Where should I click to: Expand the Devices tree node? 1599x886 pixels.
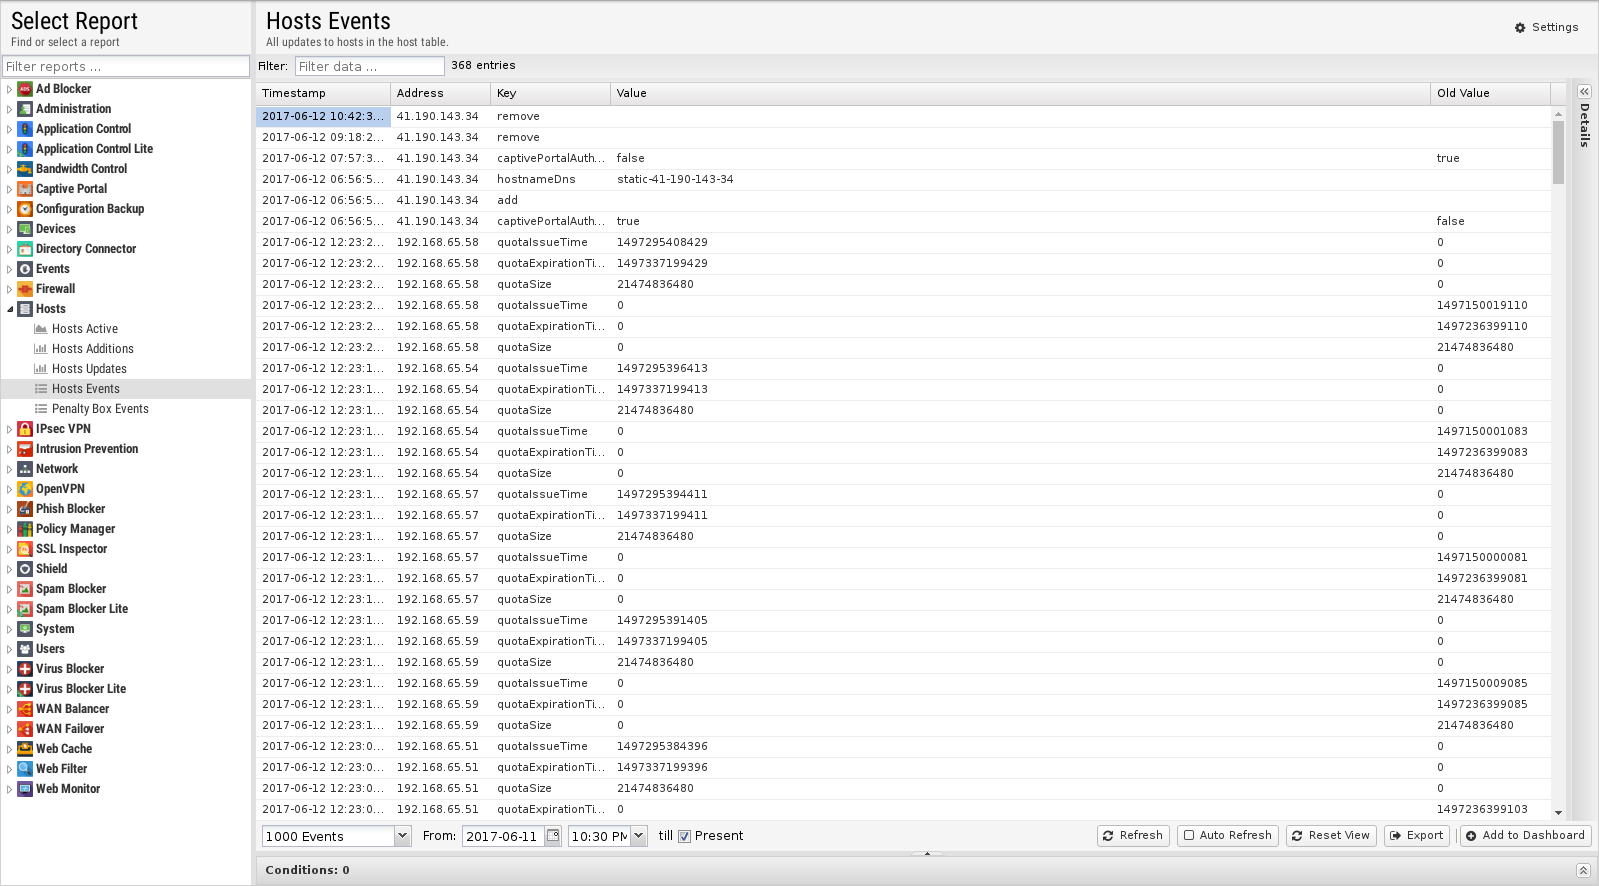tap(10, 229)
